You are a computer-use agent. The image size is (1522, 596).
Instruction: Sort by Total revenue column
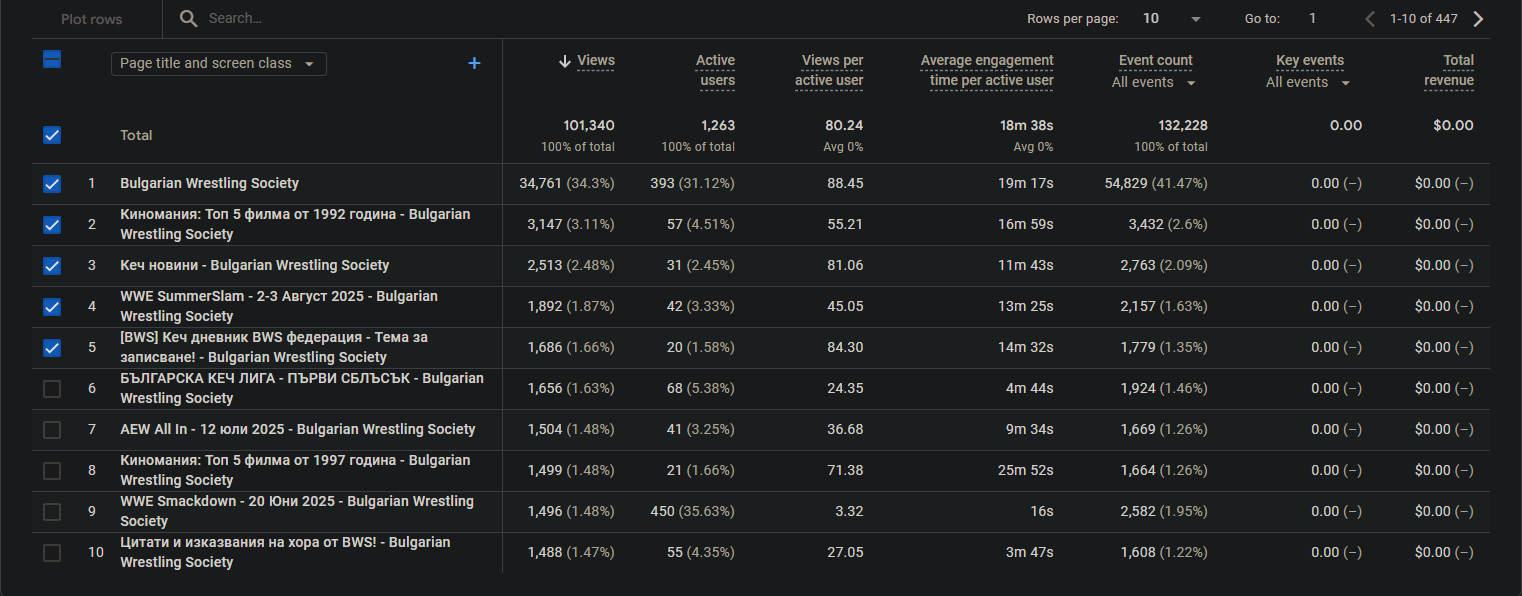1449,71
